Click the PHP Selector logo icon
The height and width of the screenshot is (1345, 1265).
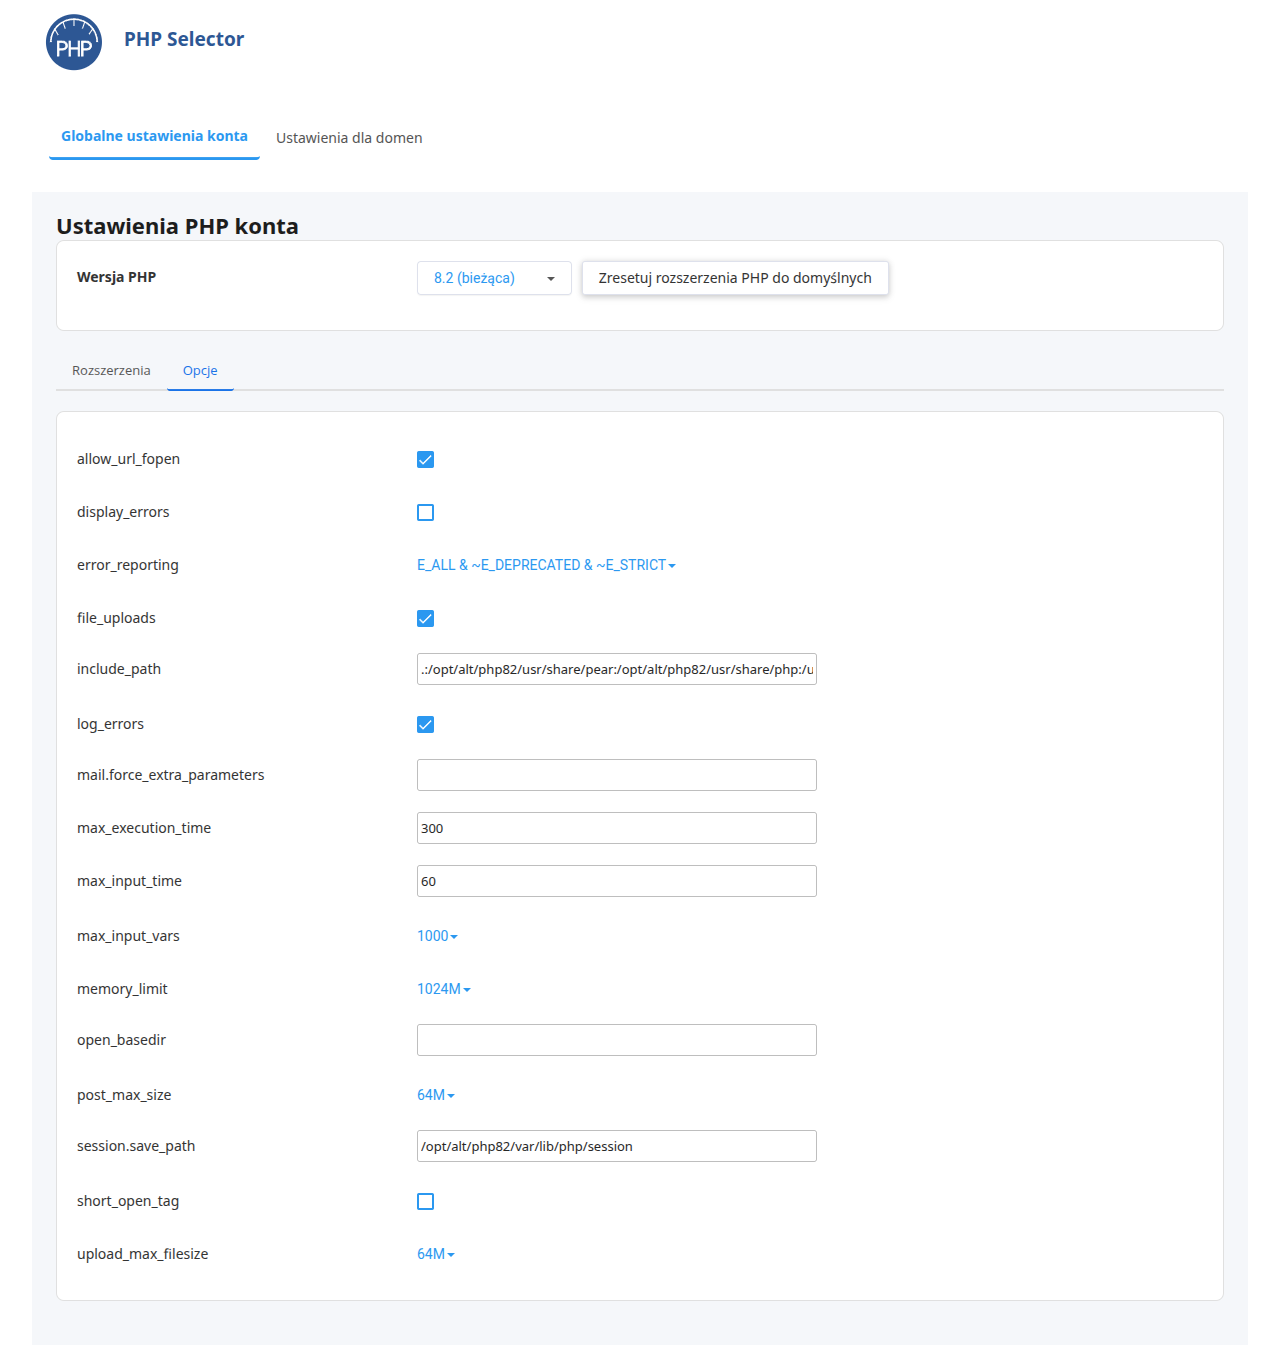[x=74, y=42]
